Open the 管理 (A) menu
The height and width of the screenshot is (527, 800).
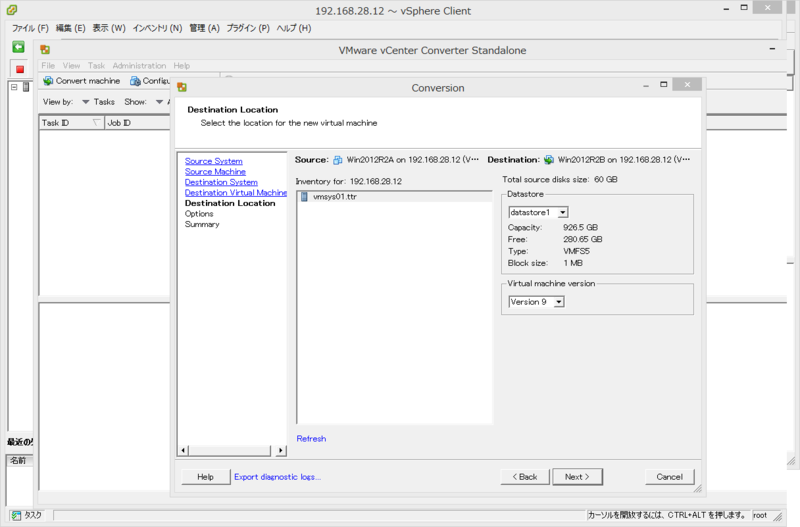[x=204, y=28]
